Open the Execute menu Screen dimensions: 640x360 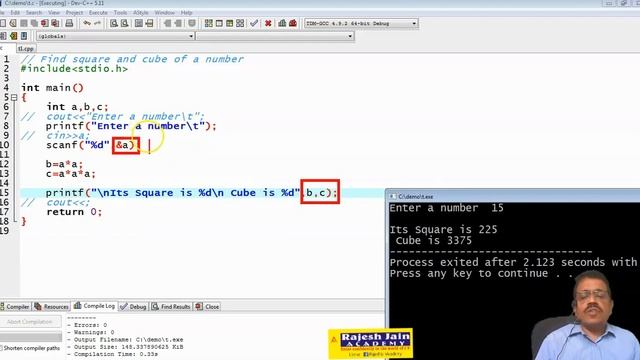[98, 13]
